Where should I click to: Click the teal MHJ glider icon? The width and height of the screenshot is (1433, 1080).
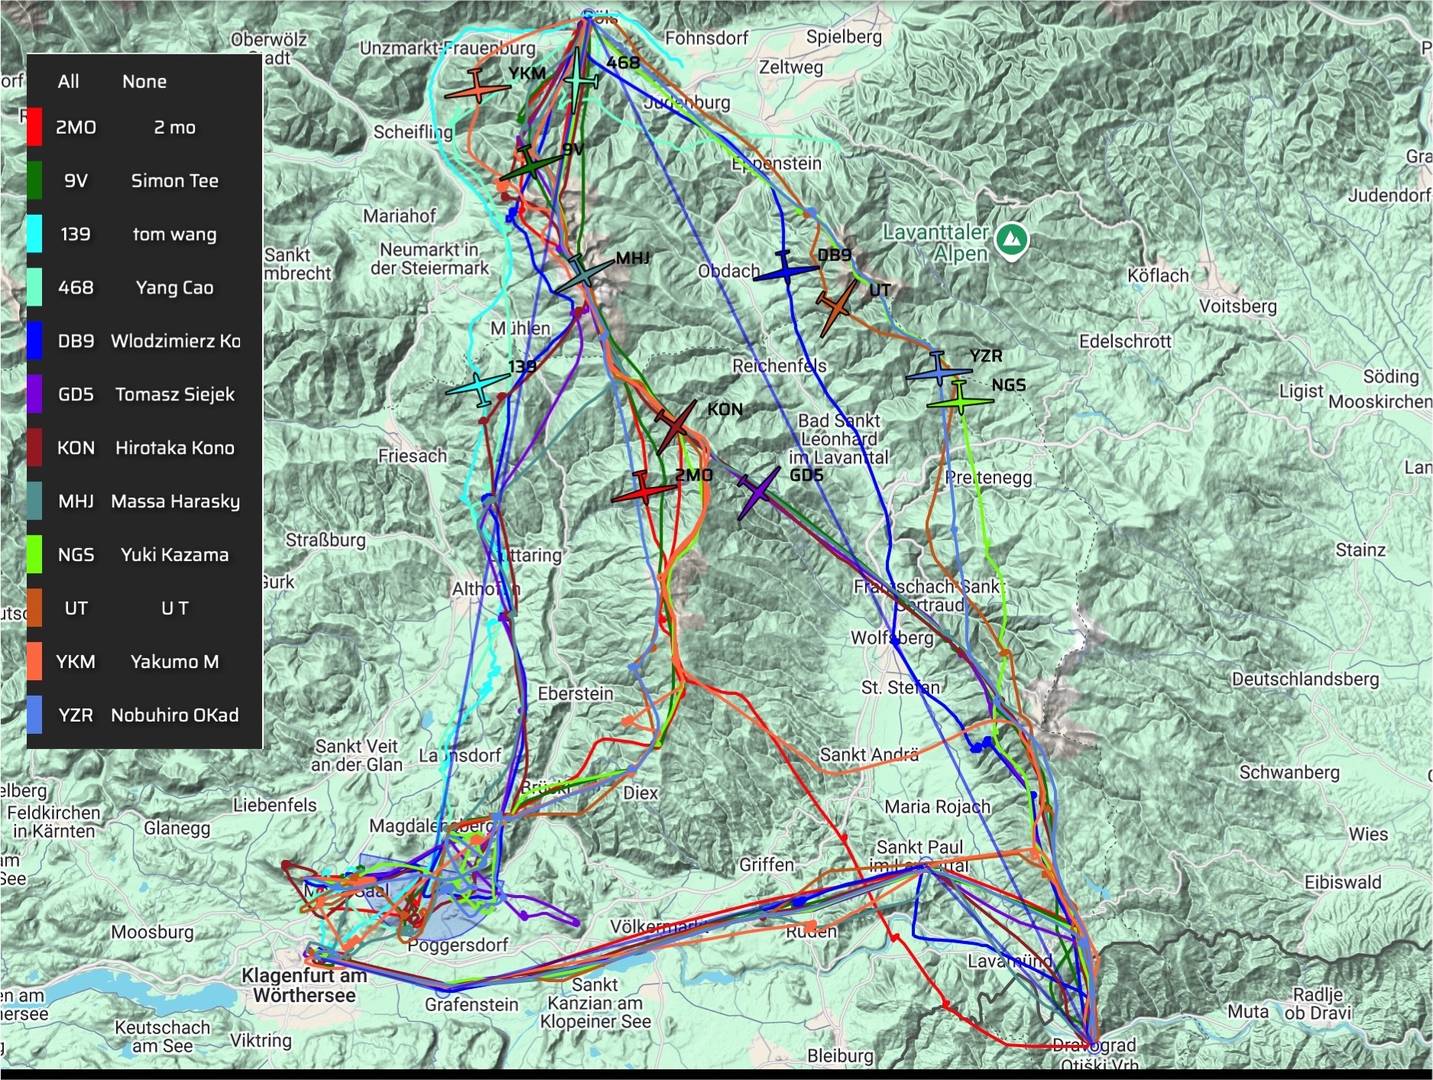582,273
